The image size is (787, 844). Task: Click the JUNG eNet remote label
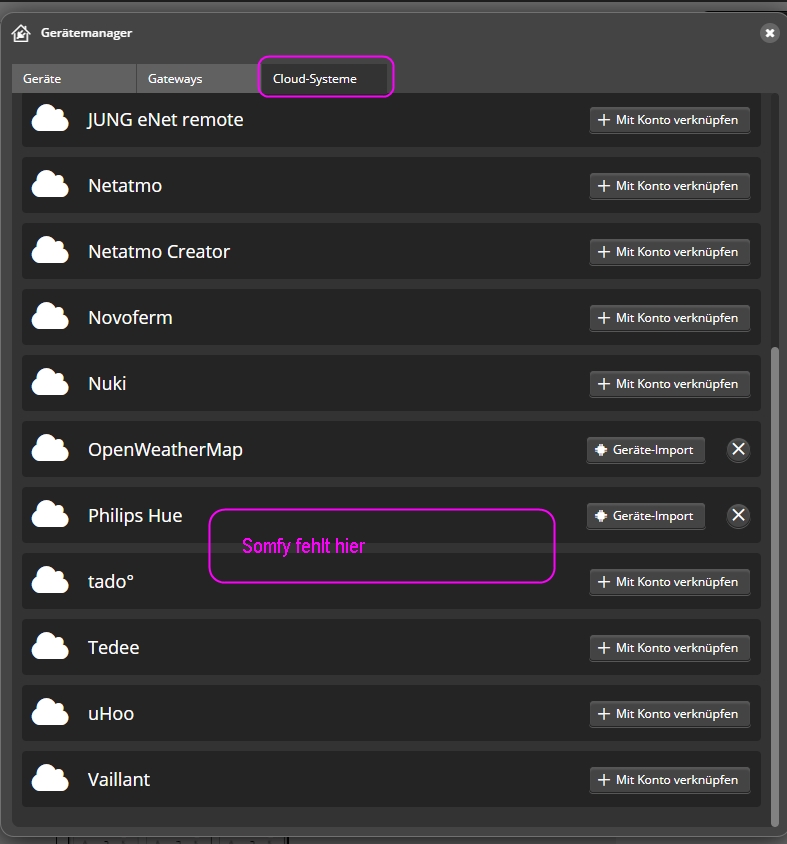coord(165,119)
